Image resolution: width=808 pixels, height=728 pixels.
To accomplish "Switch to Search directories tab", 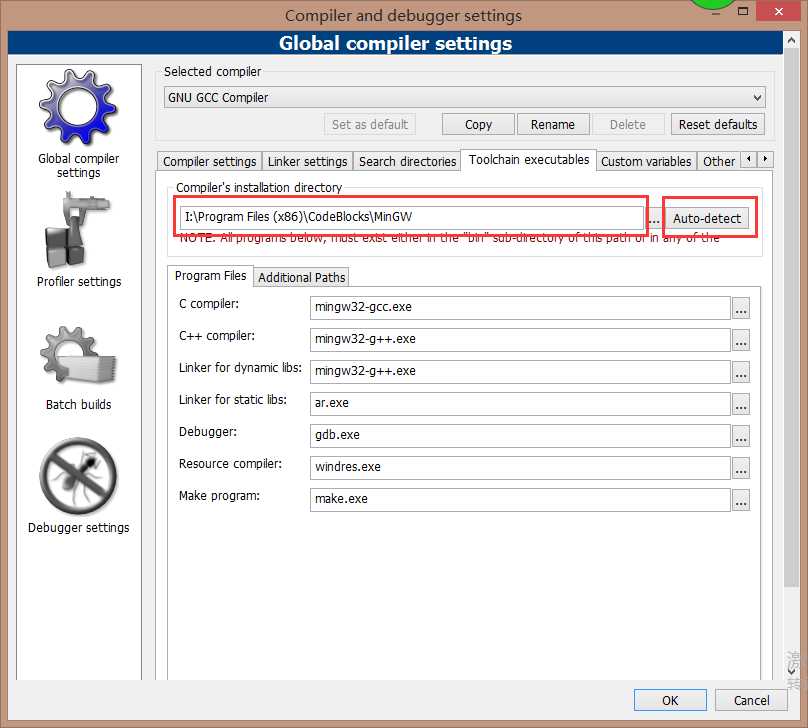I will (x=407, y=161).
